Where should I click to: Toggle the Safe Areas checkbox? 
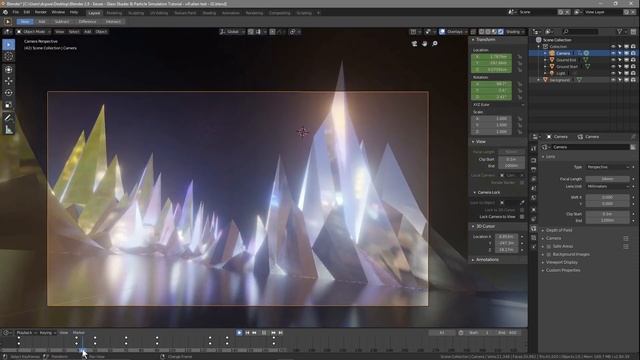tap(549, 247)
